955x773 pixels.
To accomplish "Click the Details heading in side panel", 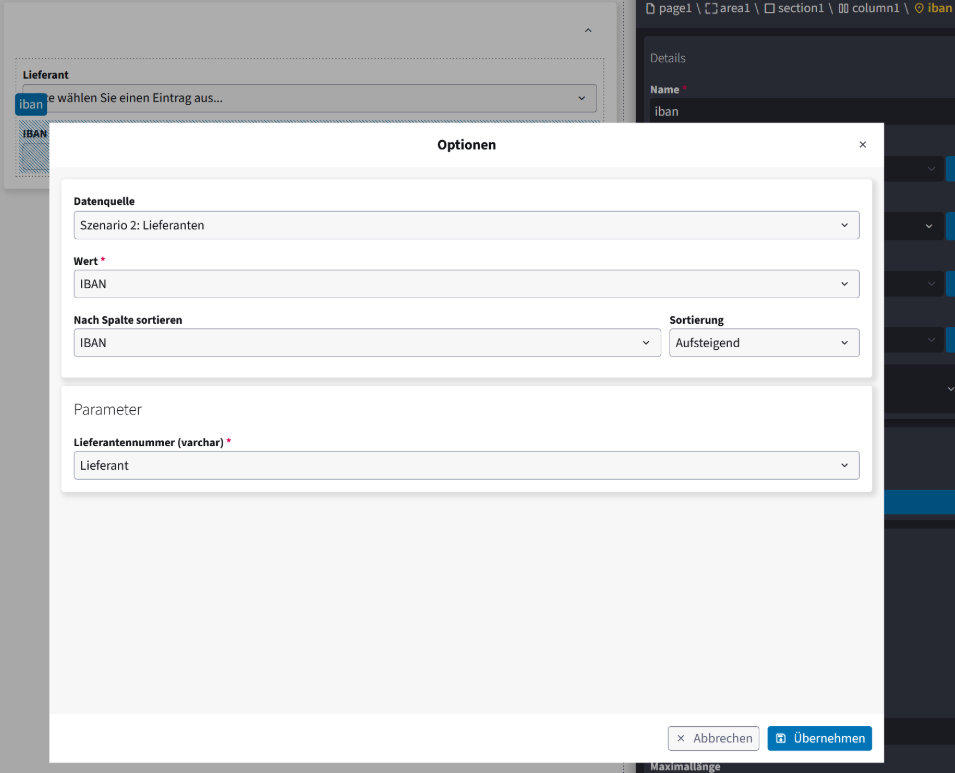I will point(668,58).
